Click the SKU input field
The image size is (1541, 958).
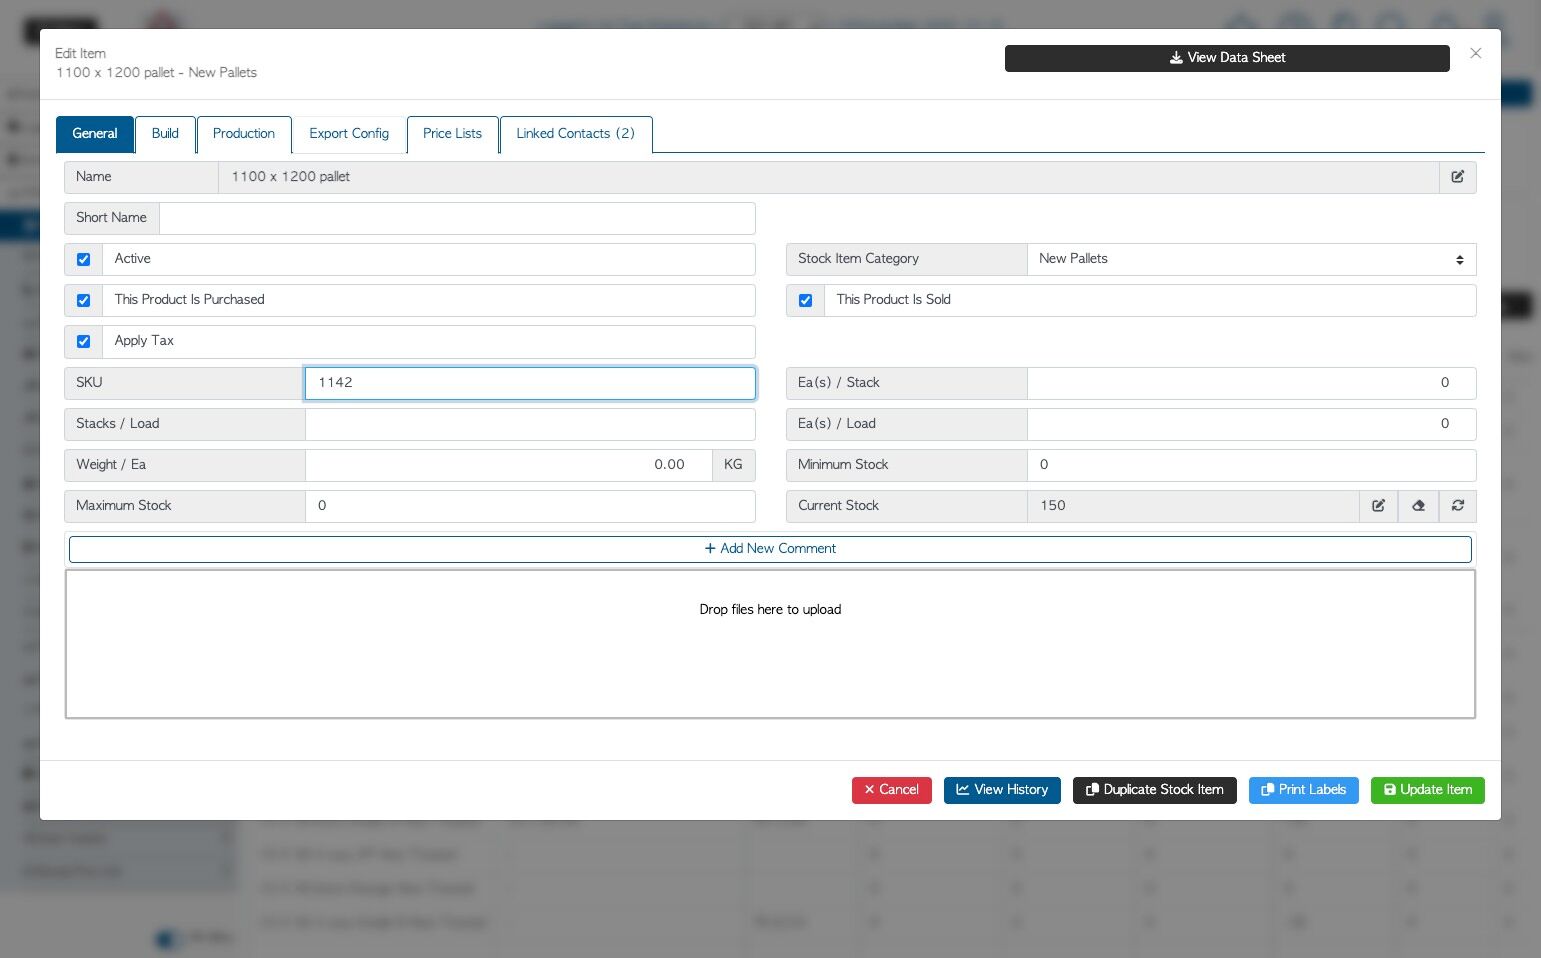(530, 383)
